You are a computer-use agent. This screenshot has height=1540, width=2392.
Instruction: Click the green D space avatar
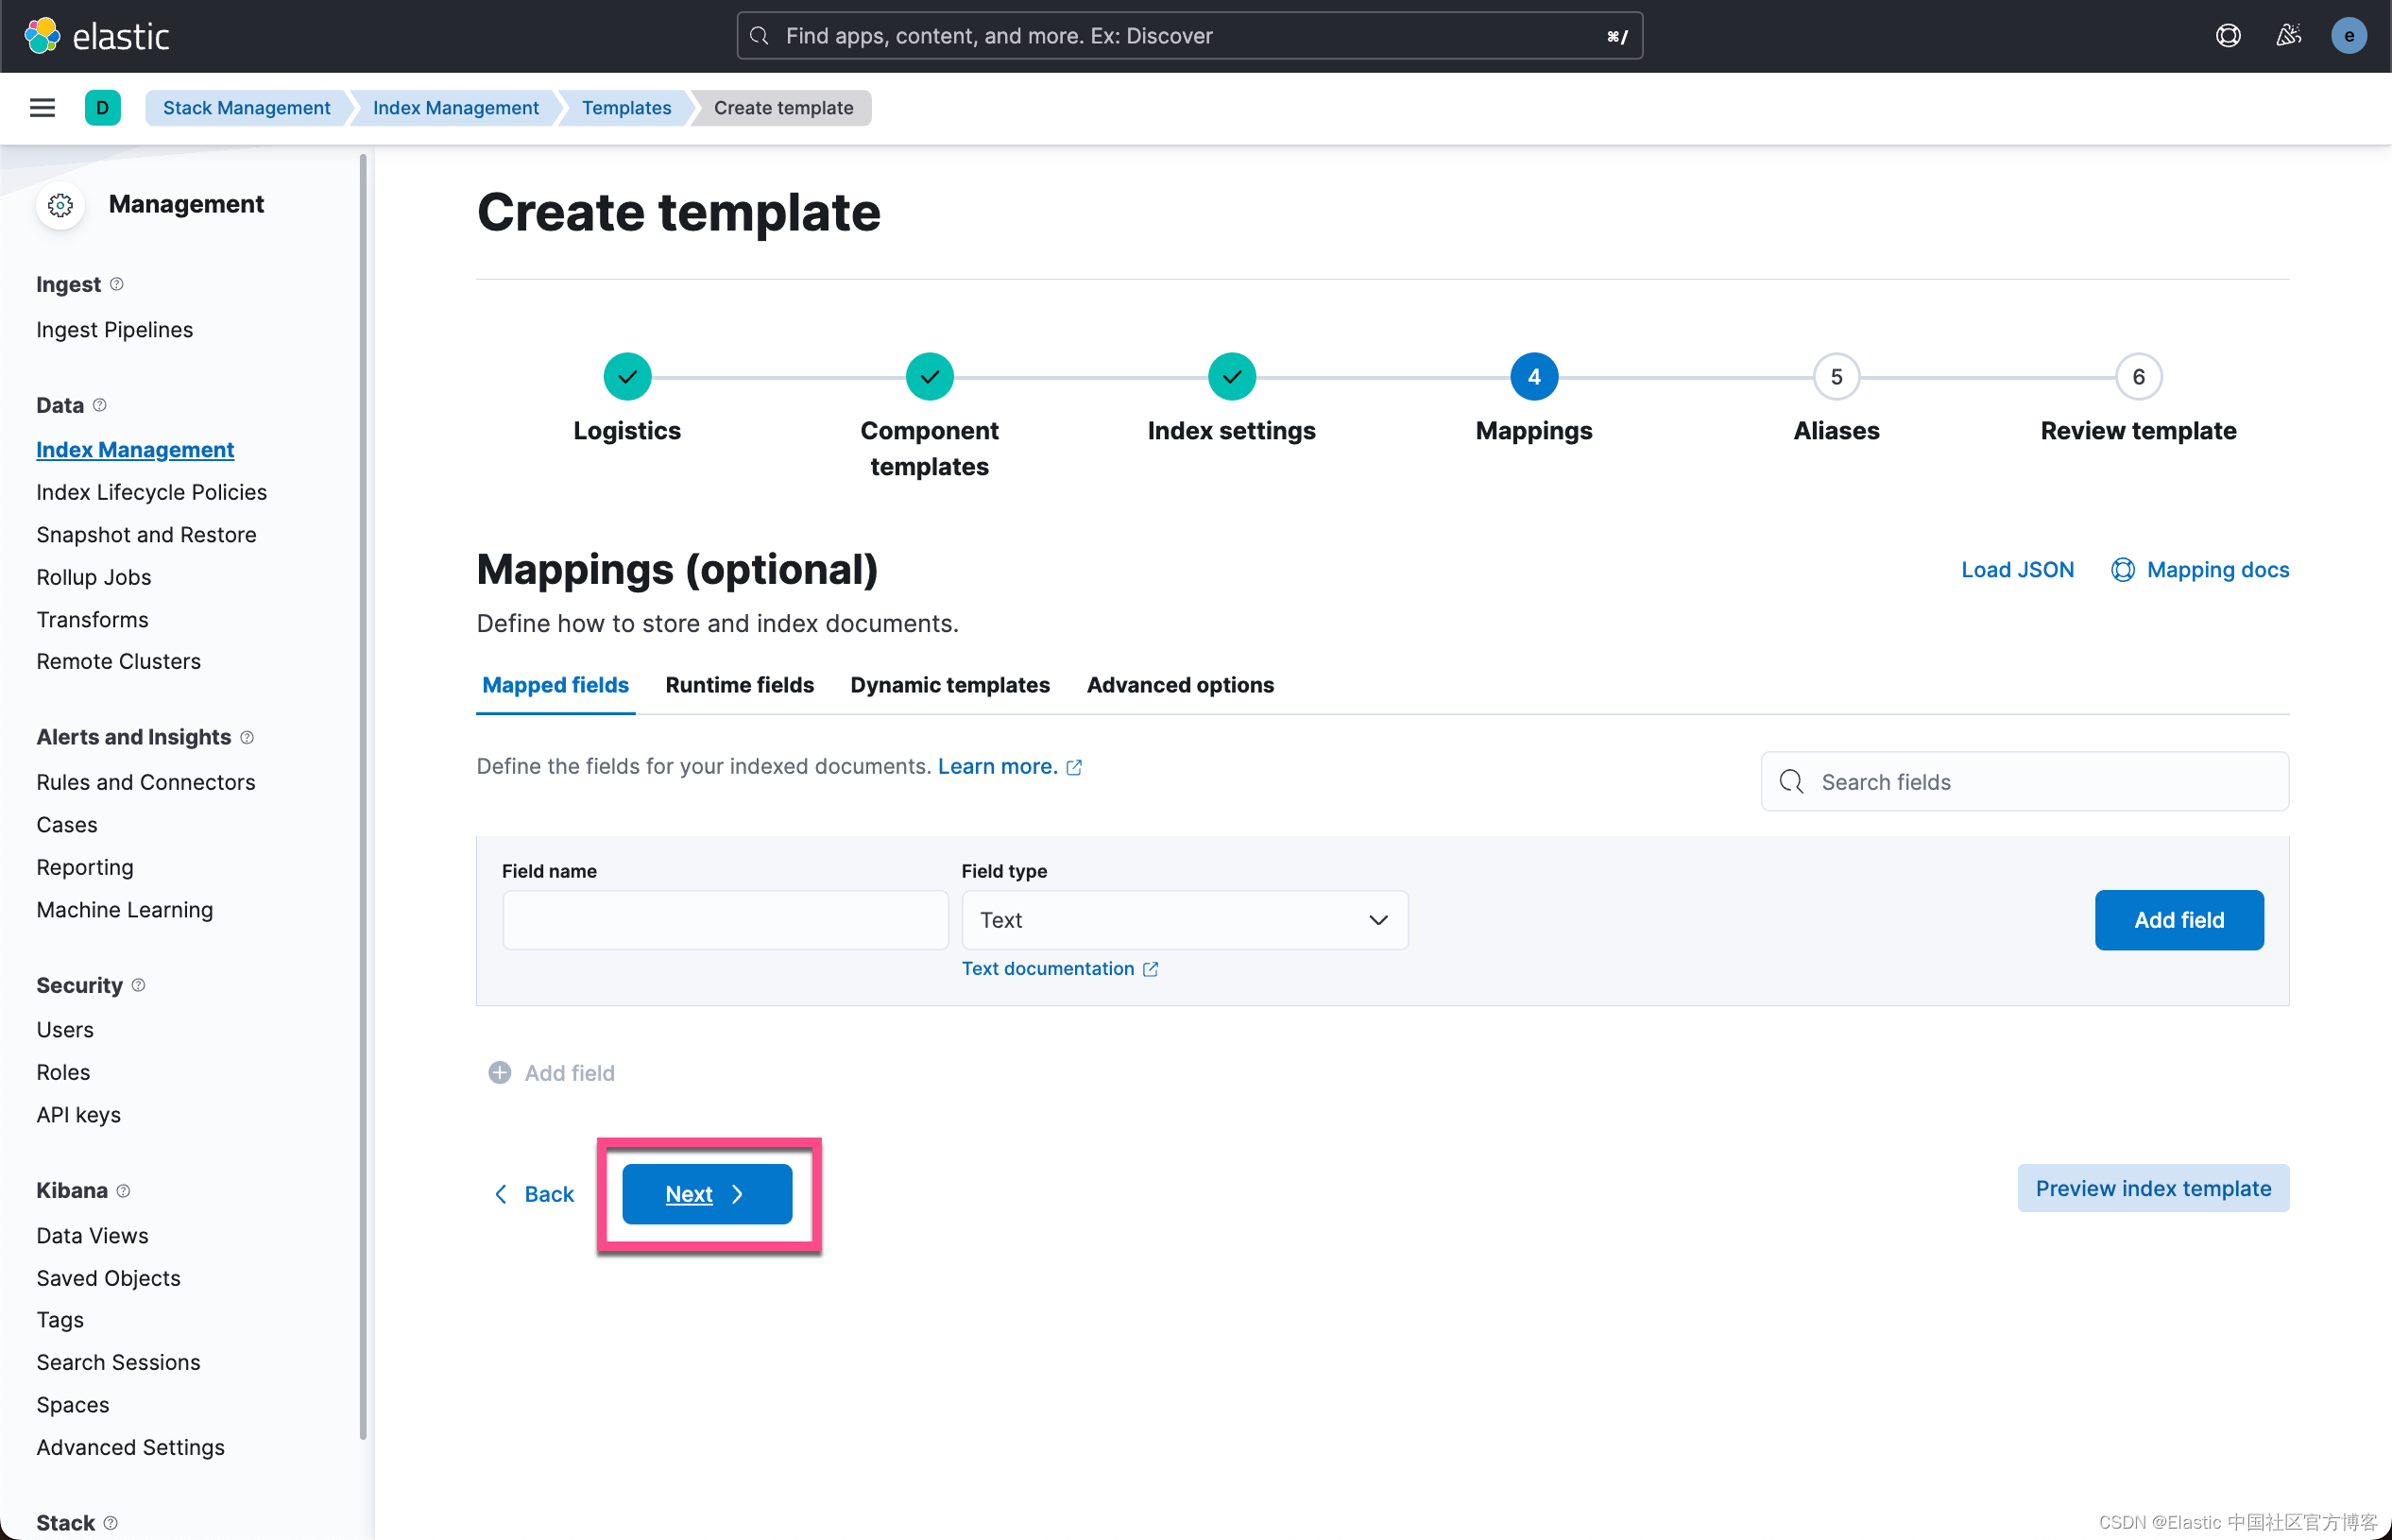click(x=102, y=108)
